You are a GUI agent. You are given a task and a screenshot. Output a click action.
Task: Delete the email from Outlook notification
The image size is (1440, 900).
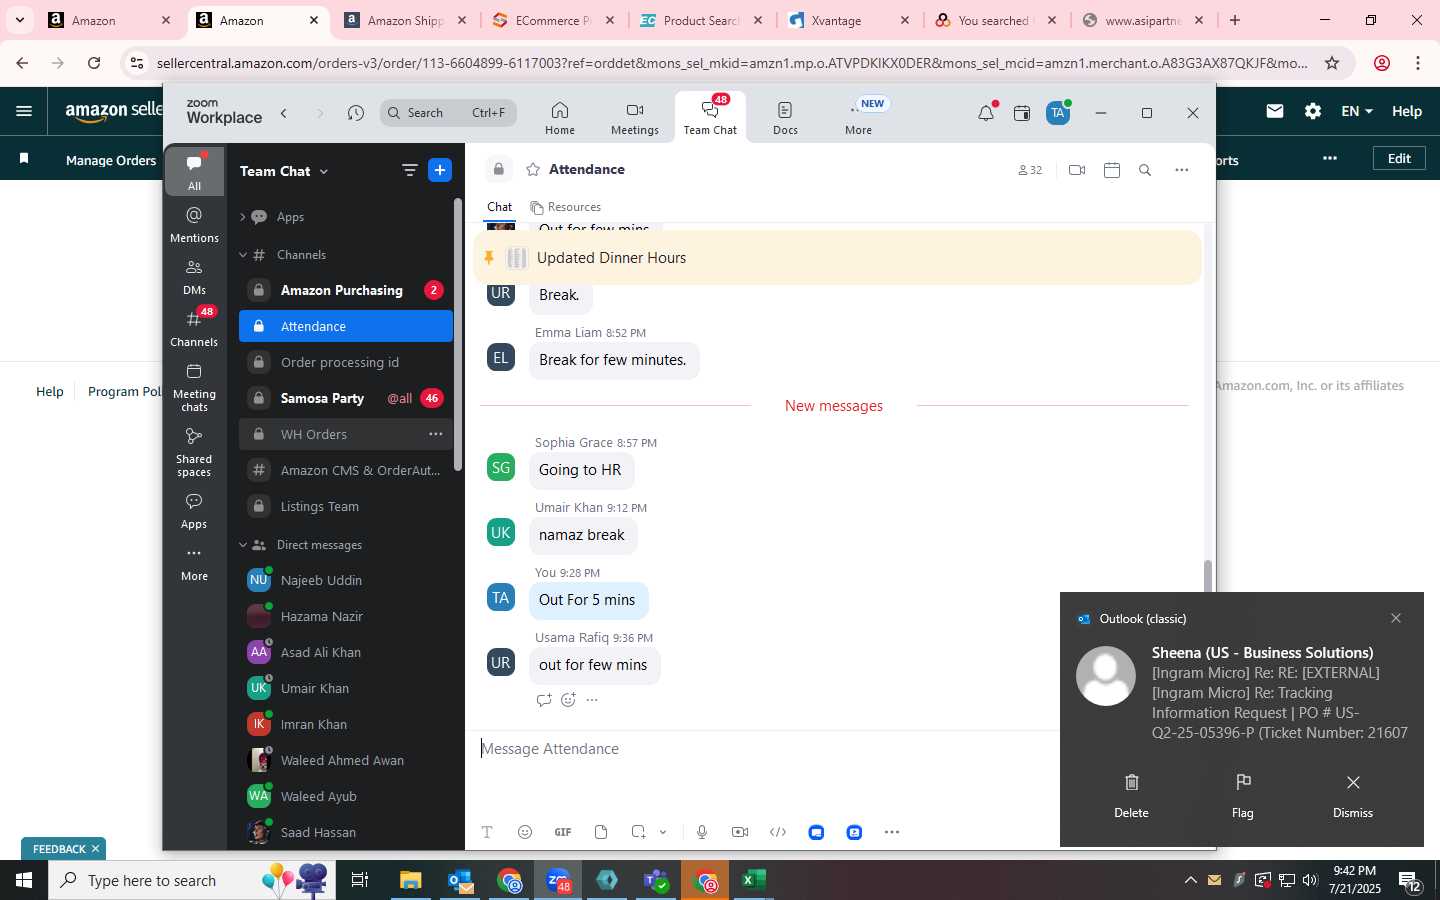click(1131, 795)
